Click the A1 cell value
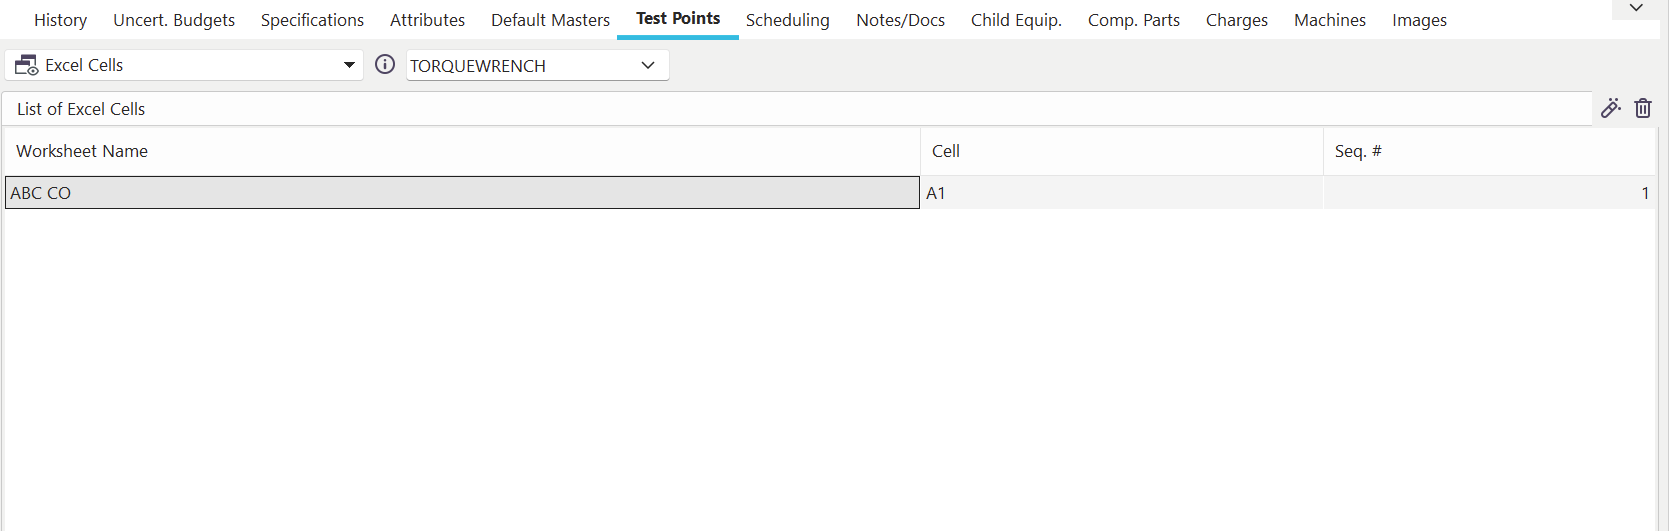The image size is (1669, 531). 936,193
